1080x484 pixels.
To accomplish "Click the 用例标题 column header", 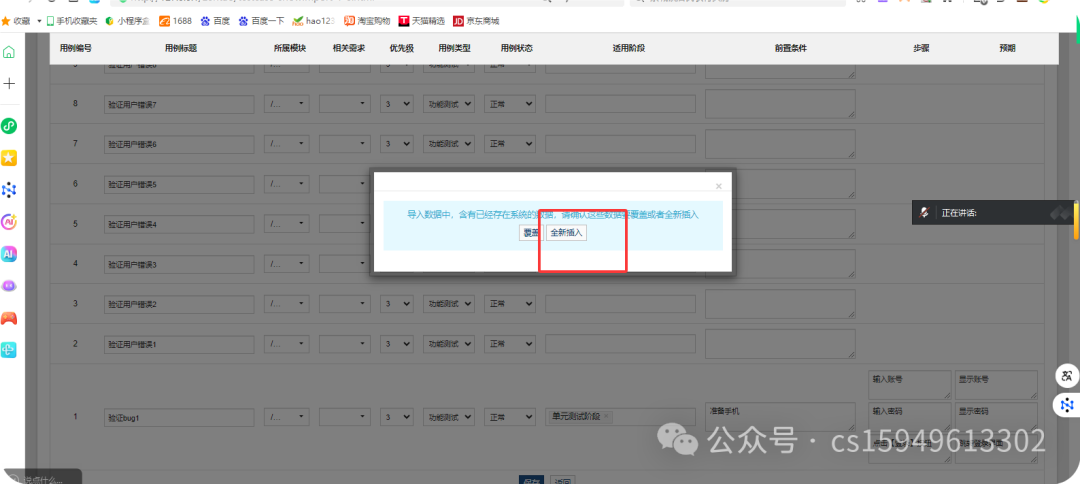I will click(181, 49).
